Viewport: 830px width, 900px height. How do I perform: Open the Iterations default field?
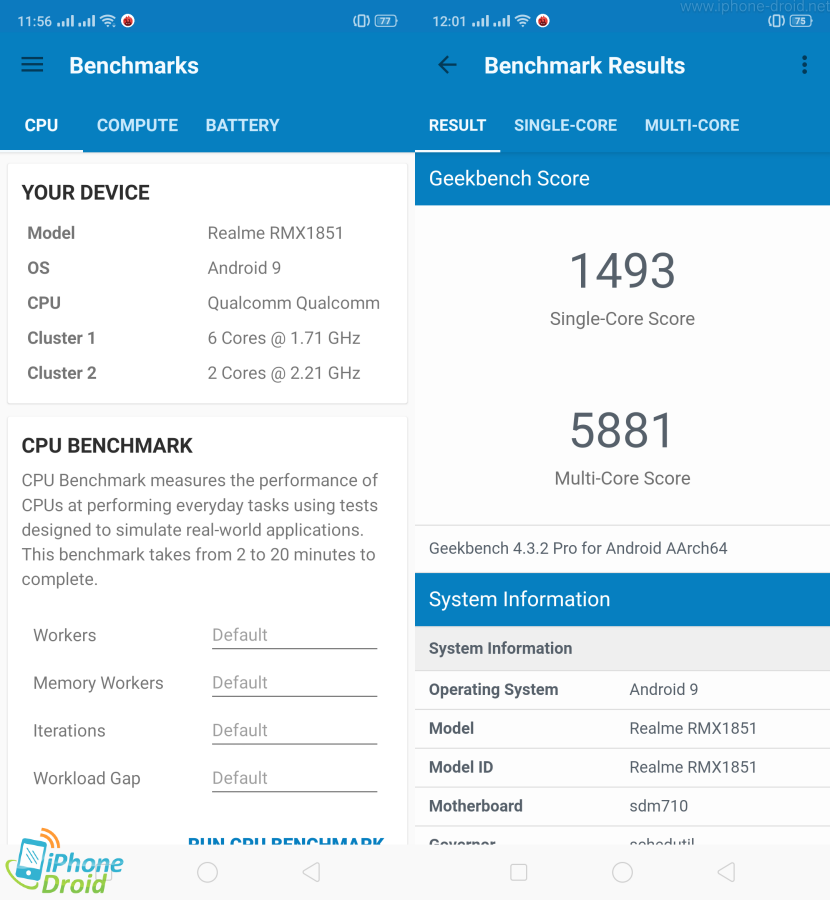[294, 731]
